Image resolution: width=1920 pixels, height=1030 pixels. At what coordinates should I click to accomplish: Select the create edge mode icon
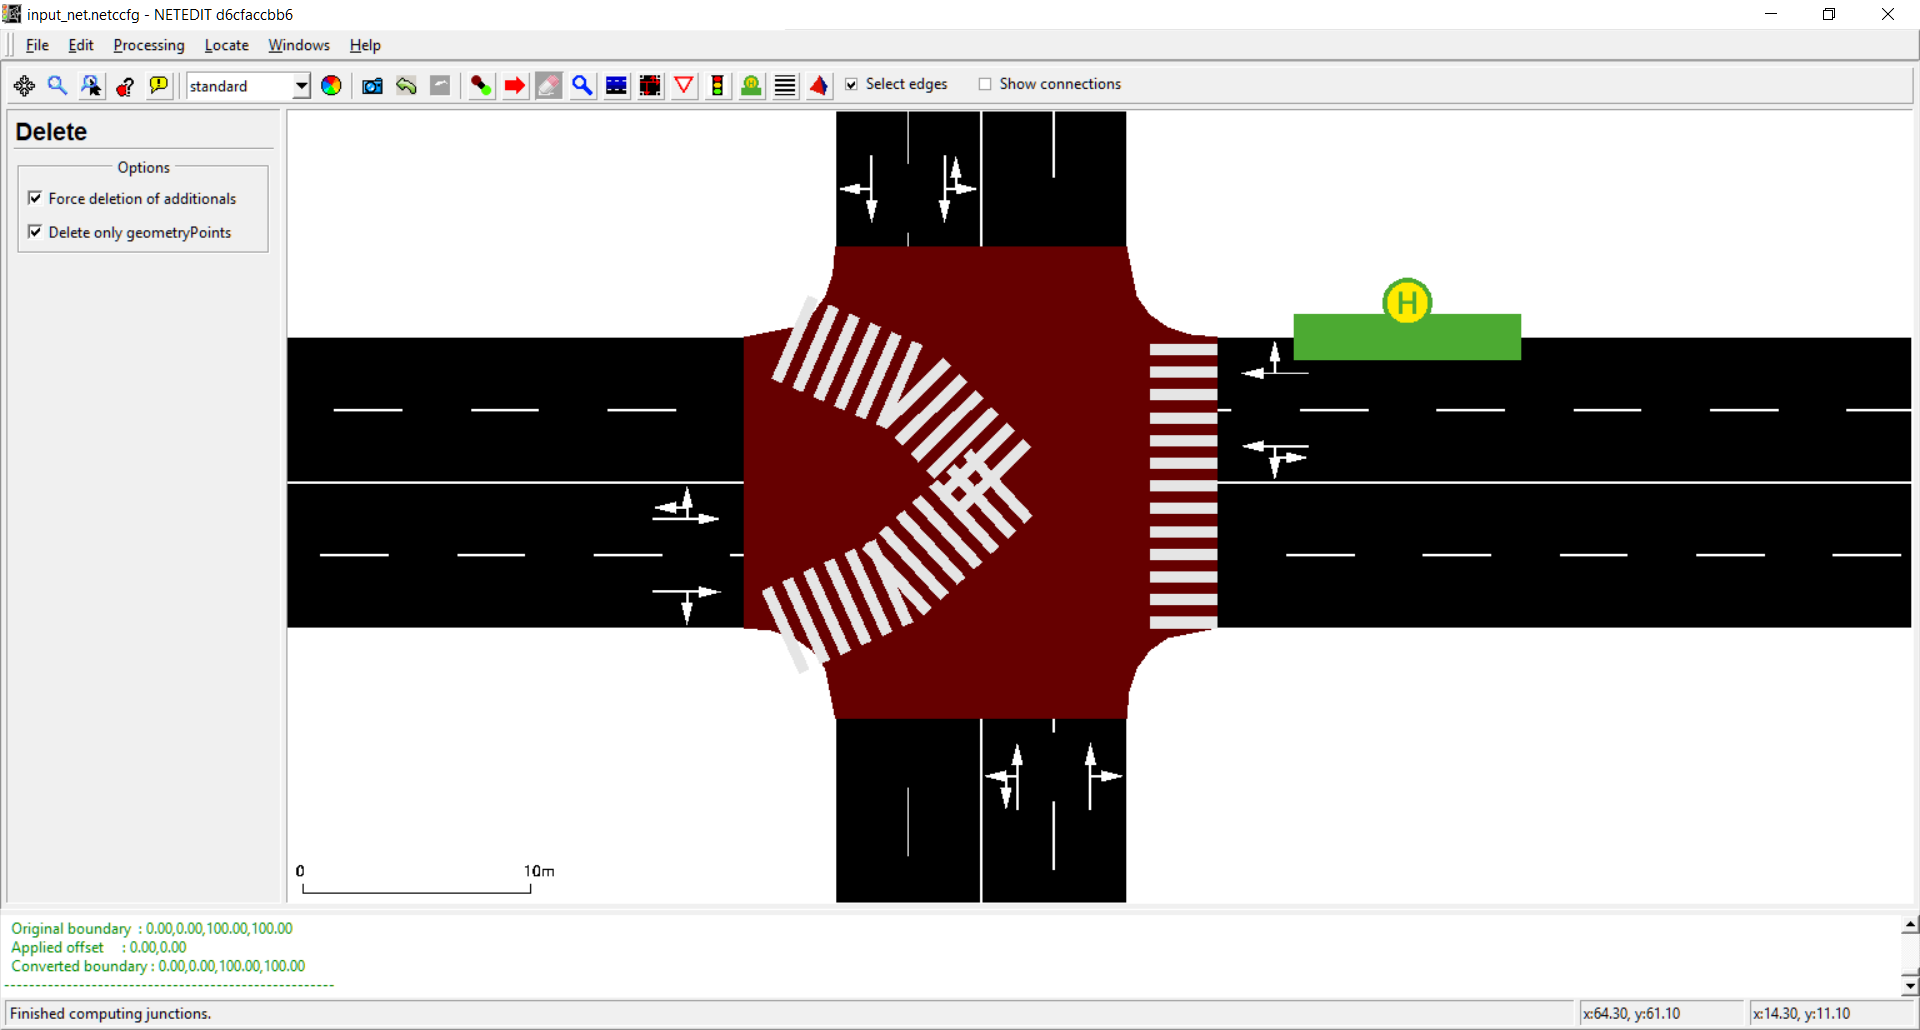click(x=481, y=86)
